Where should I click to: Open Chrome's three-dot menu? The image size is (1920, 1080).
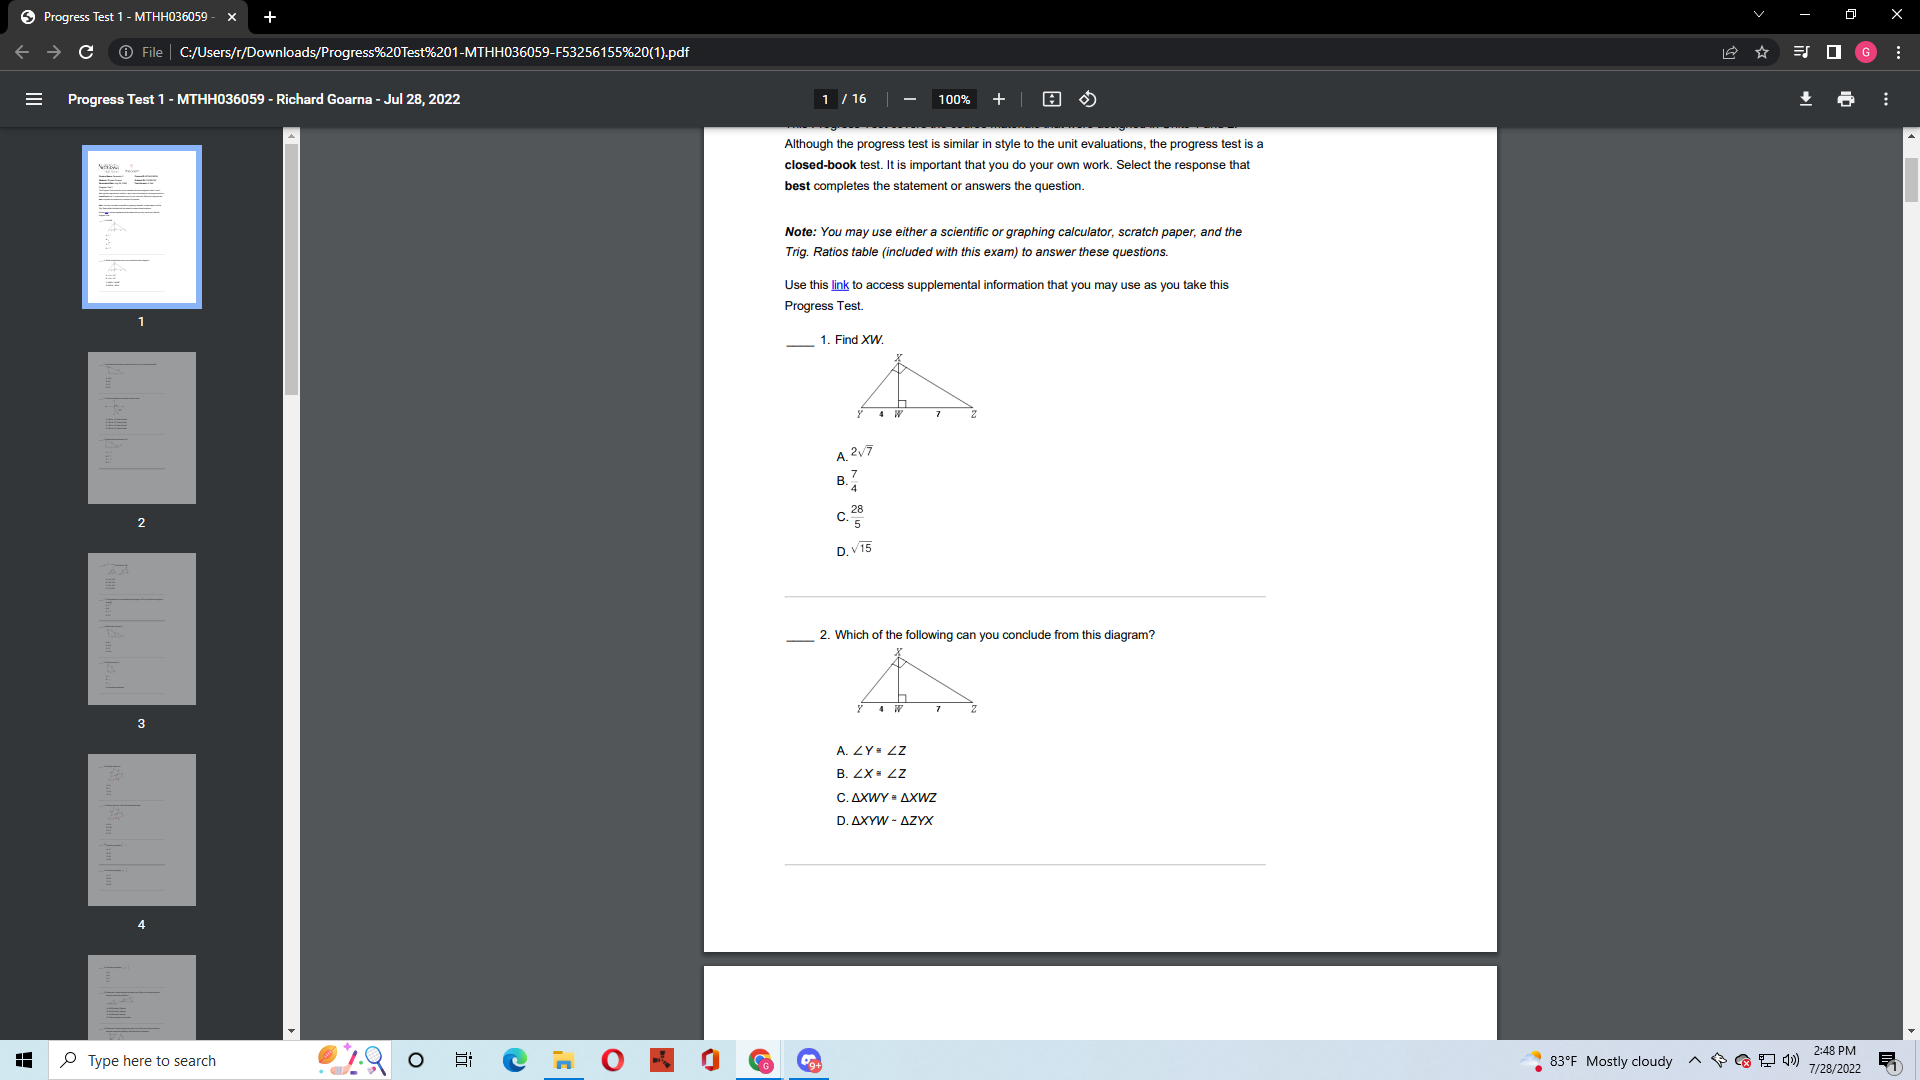point(1899,52)
